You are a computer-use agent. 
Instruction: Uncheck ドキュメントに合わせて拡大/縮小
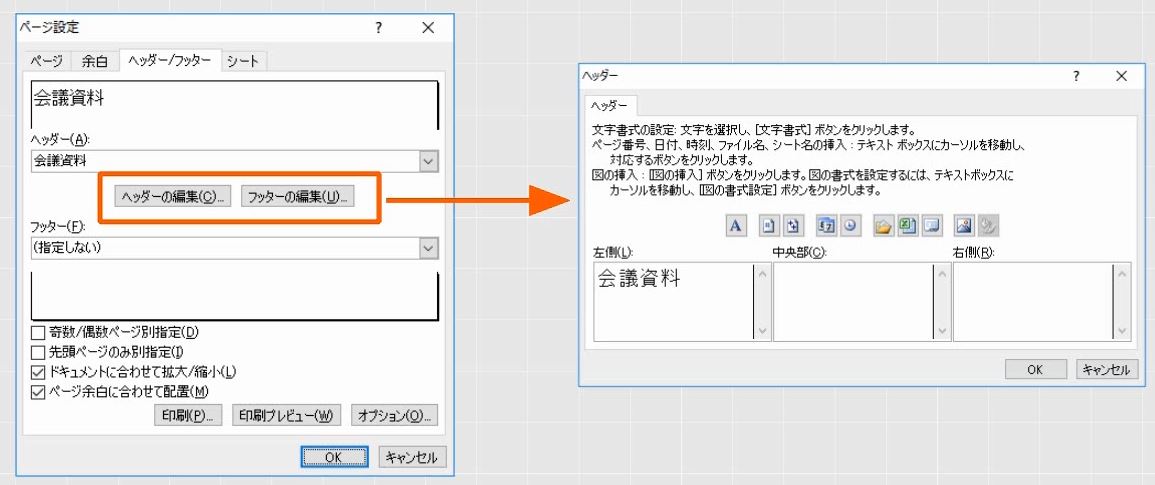[x=38, y=372]
